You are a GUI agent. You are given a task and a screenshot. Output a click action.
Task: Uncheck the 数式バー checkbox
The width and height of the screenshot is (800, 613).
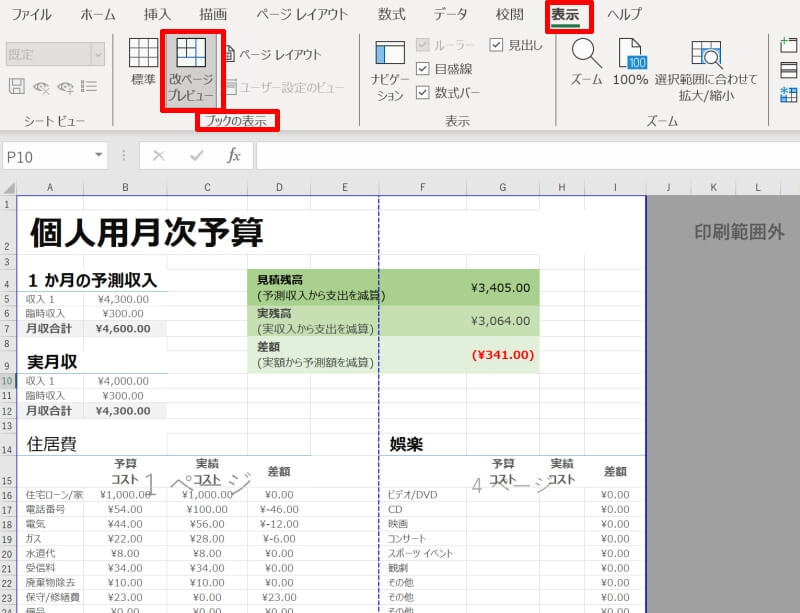pos(422,93)
